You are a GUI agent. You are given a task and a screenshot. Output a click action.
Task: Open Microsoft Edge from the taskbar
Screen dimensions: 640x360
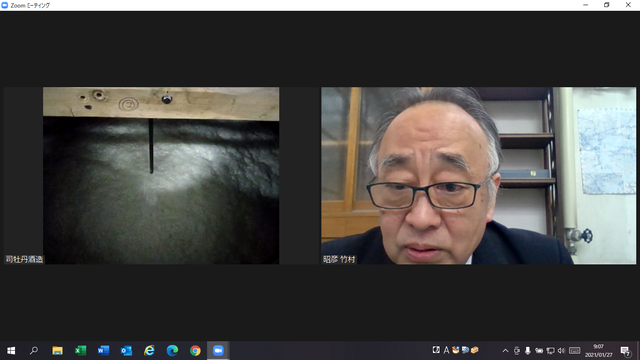[x=172, y=351]
